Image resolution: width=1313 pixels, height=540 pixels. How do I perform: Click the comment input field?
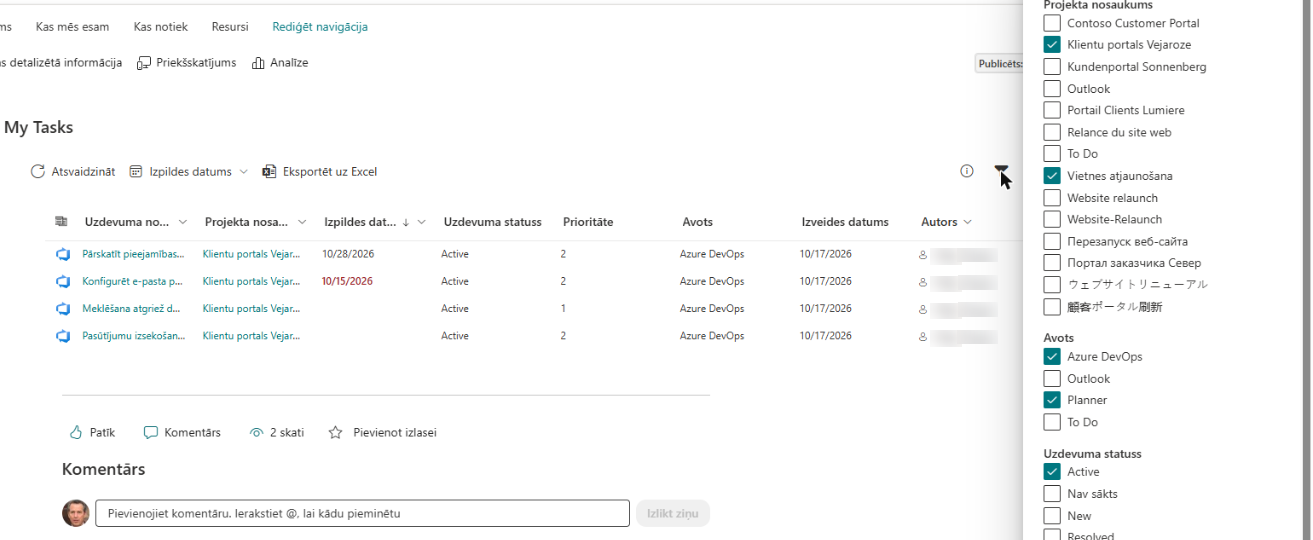pos(362,514)
